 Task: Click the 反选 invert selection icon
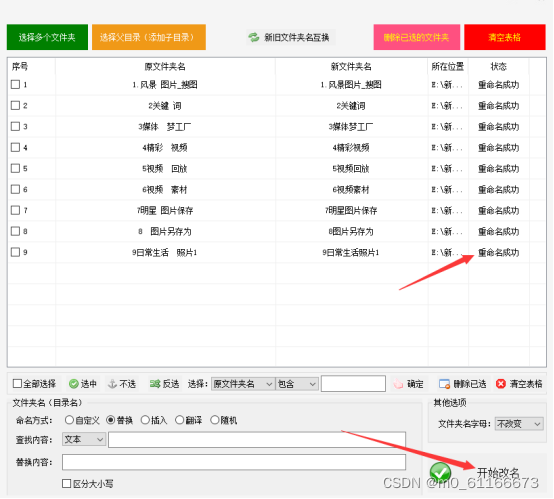(x=155, y=384)
